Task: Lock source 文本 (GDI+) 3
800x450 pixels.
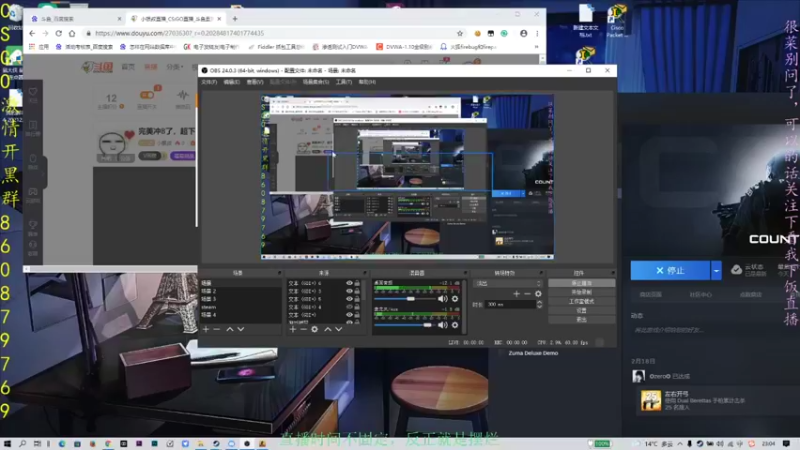Action: point(357,291)
